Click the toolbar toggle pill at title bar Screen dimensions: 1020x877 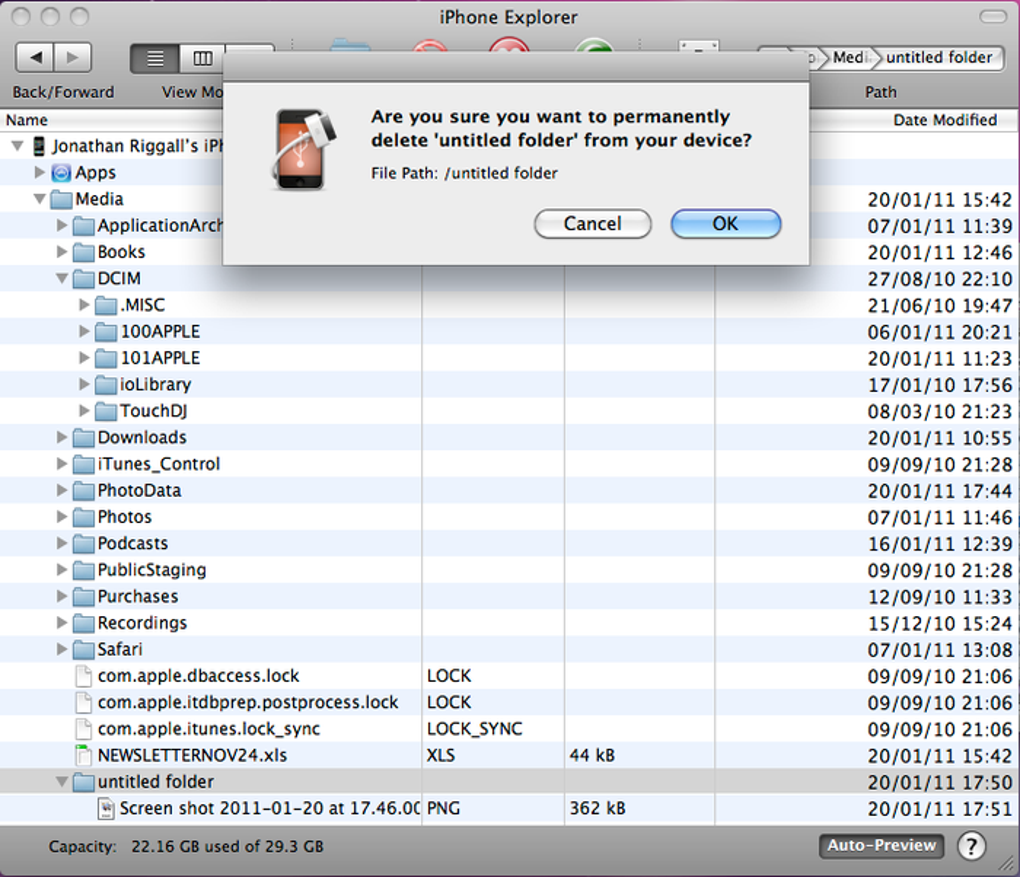click(993, 17)
